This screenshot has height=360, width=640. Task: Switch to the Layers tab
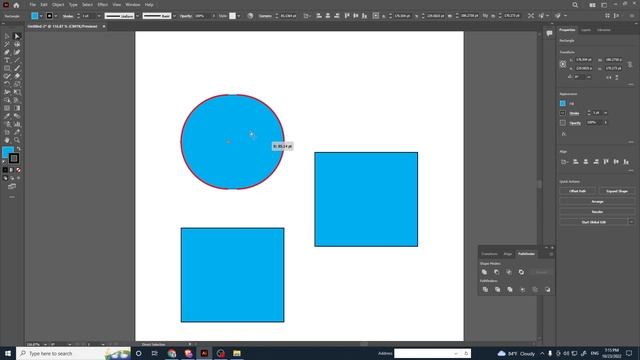pos(586,30)
